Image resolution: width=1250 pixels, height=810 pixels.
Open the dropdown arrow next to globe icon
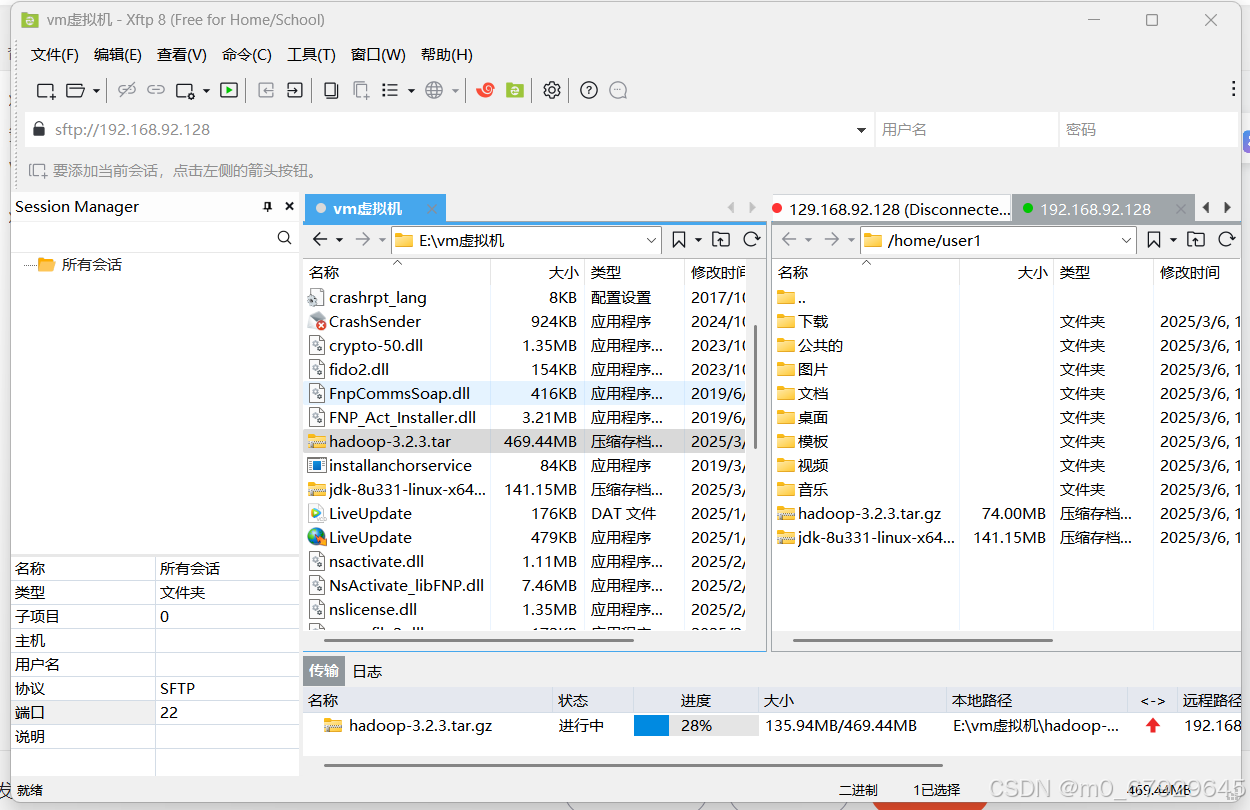[x=455, y=91]
